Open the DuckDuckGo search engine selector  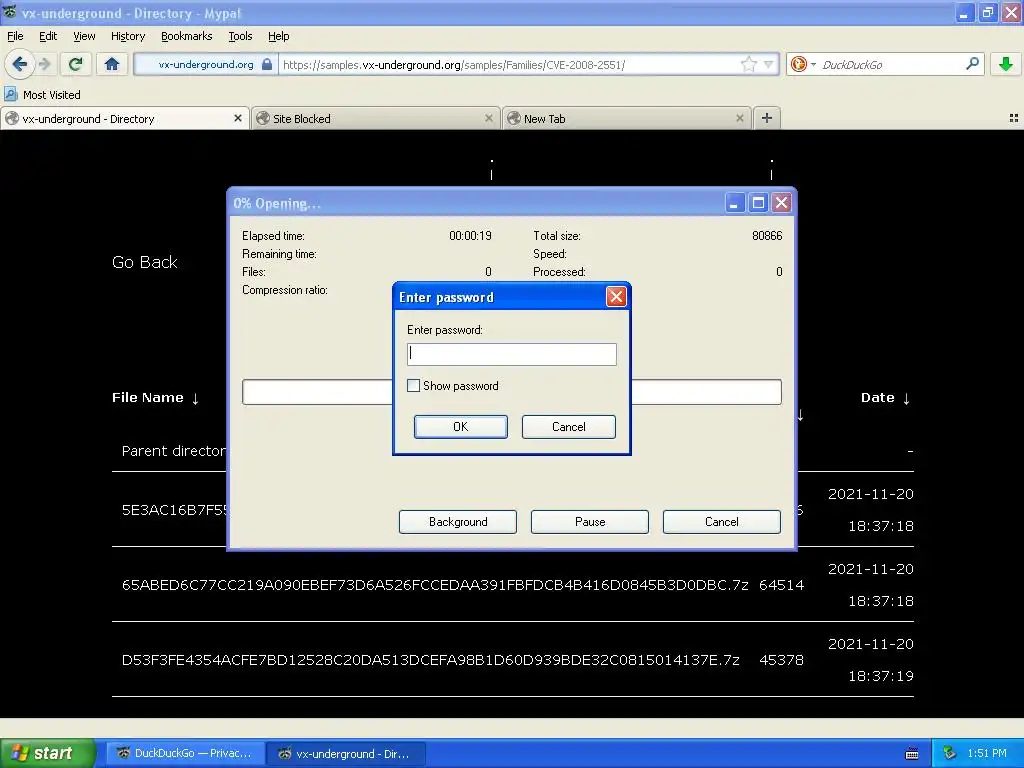(x=803, y=64)
